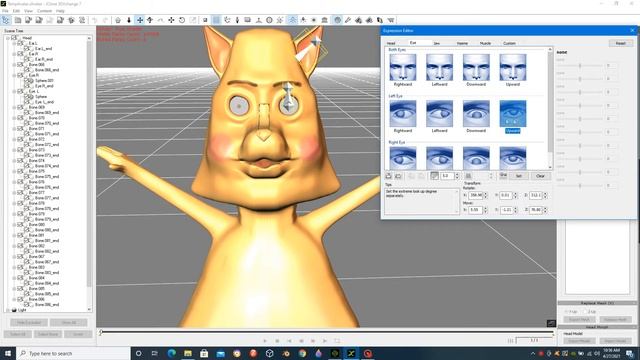Toggle the Ear L checkbox in Scene Tree

20,43
